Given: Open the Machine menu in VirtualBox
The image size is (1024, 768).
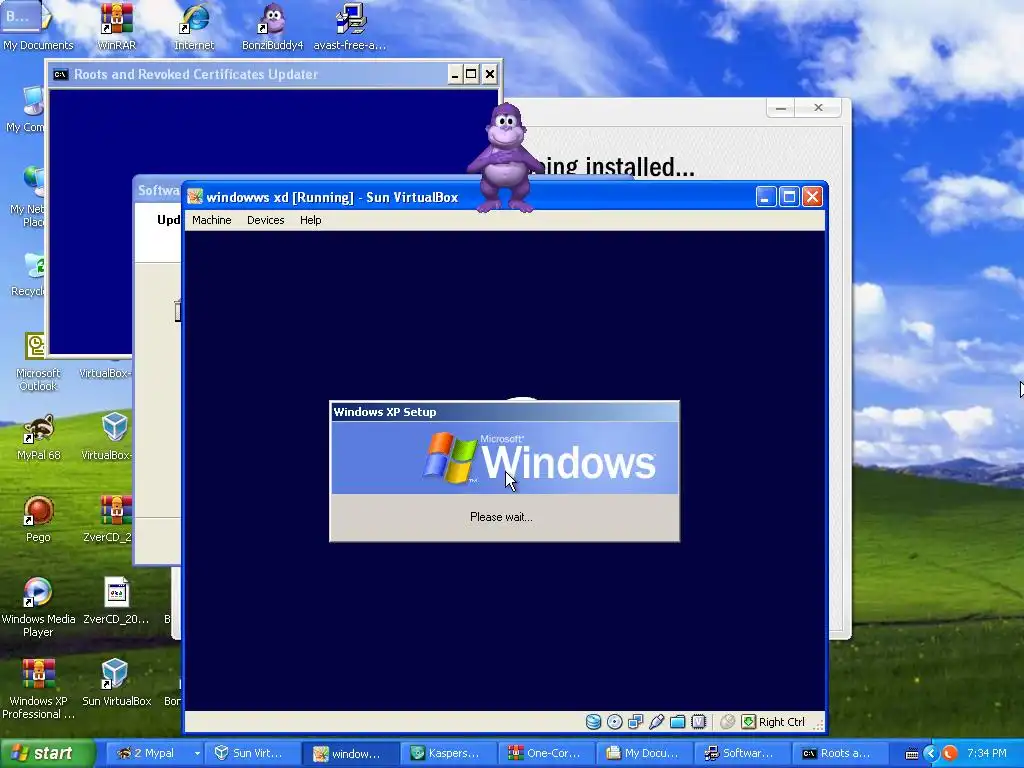Looking at the screenshot, I should click(x=211, y=220).
